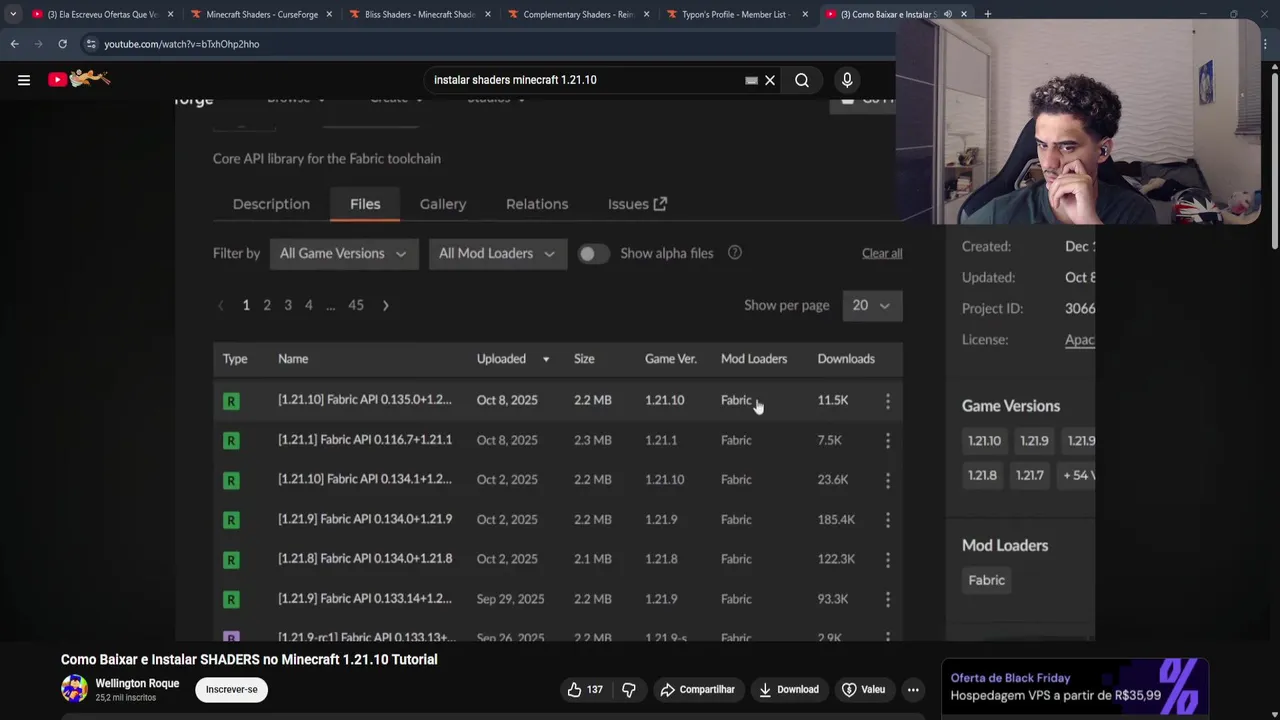The height and width of the screenshot is (720, 1280).
Task: Click the search magnifier button
Action: click(x=802, y=80)
